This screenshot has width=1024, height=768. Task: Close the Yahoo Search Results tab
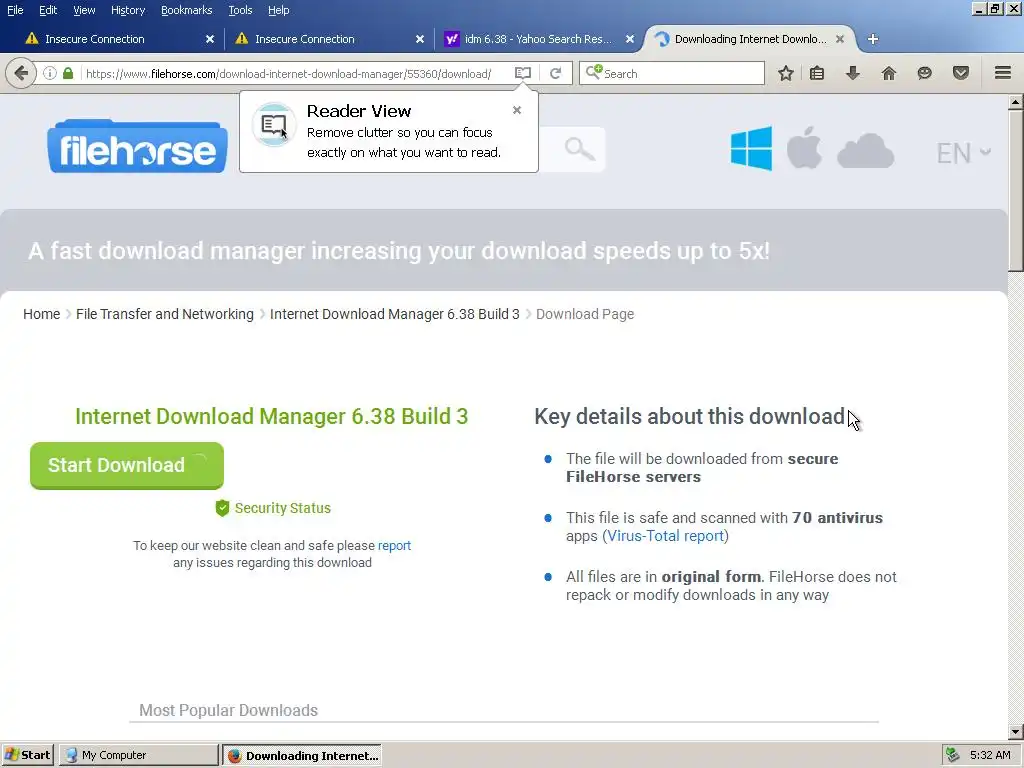(630, 39)
